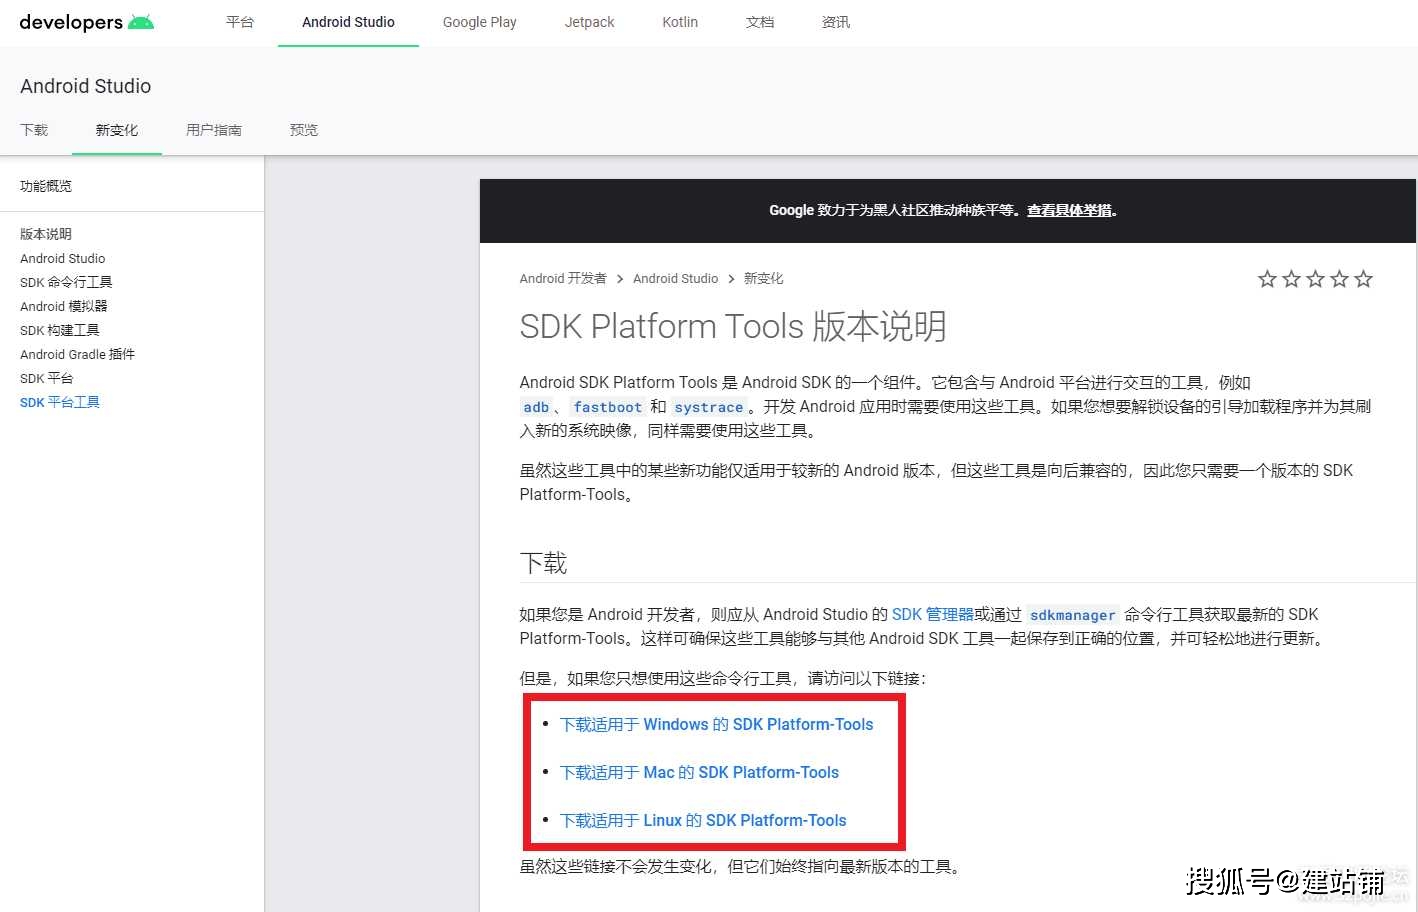Switch to the 下载 sub-tab
Screen dimensions: 1418x912
(34, 130)
